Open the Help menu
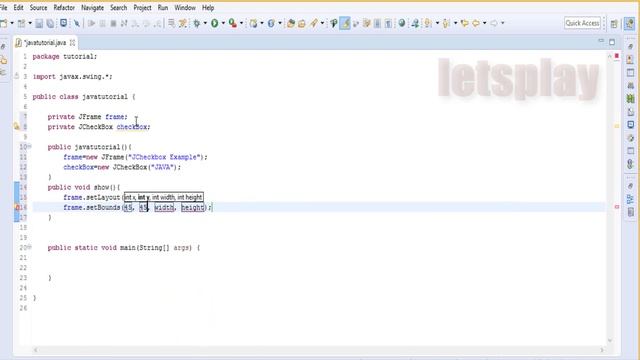The image size is (640, 360). pos(208,8)
